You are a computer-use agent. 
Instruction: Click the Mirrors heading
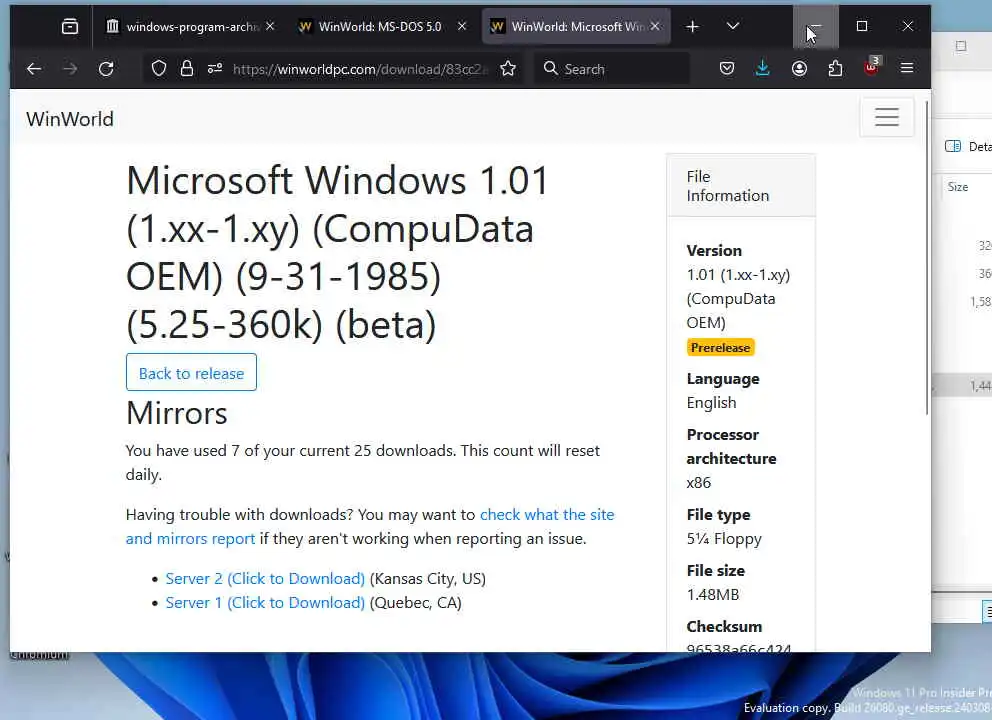177,413
